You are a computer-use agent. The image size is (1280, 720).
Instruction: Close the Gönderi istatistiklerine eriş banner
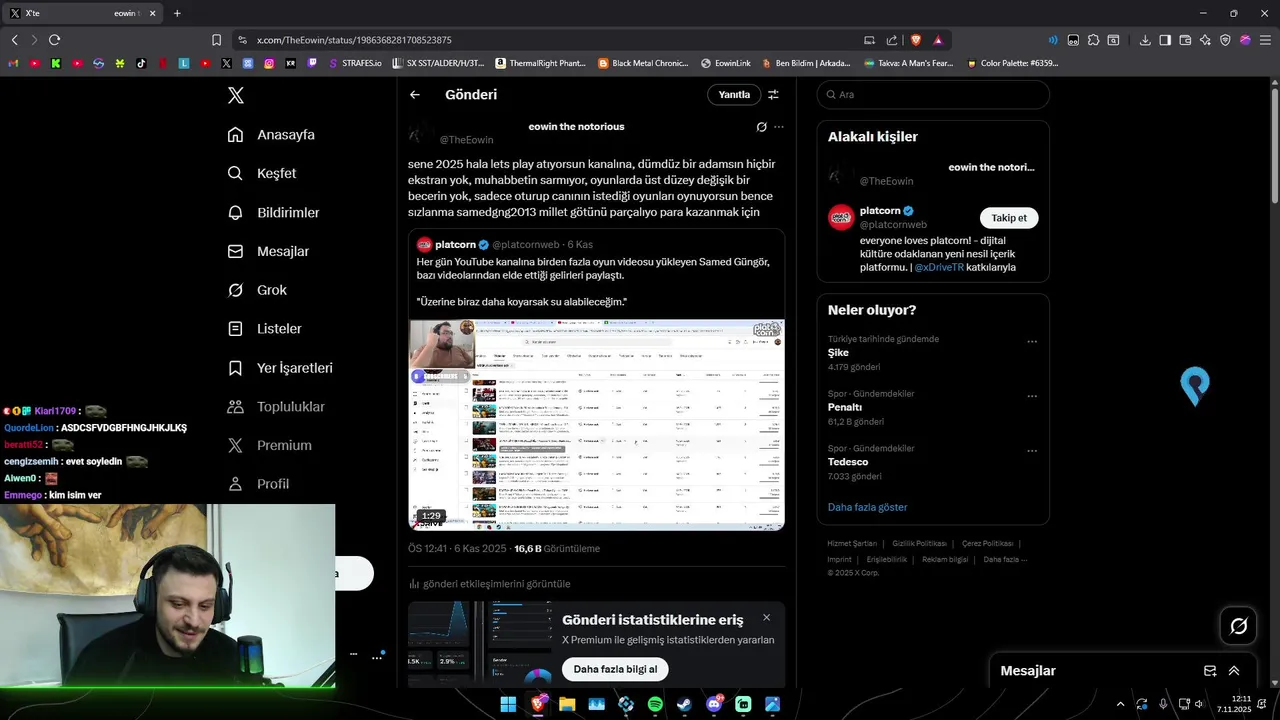point(766,617)
